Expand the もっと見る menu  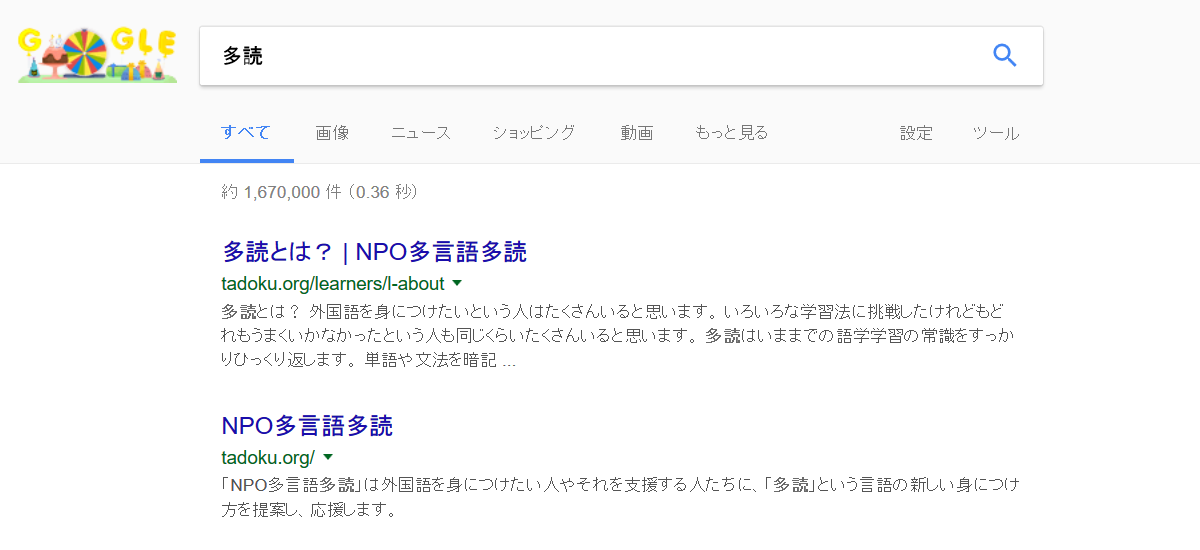(x=731, y=133)
